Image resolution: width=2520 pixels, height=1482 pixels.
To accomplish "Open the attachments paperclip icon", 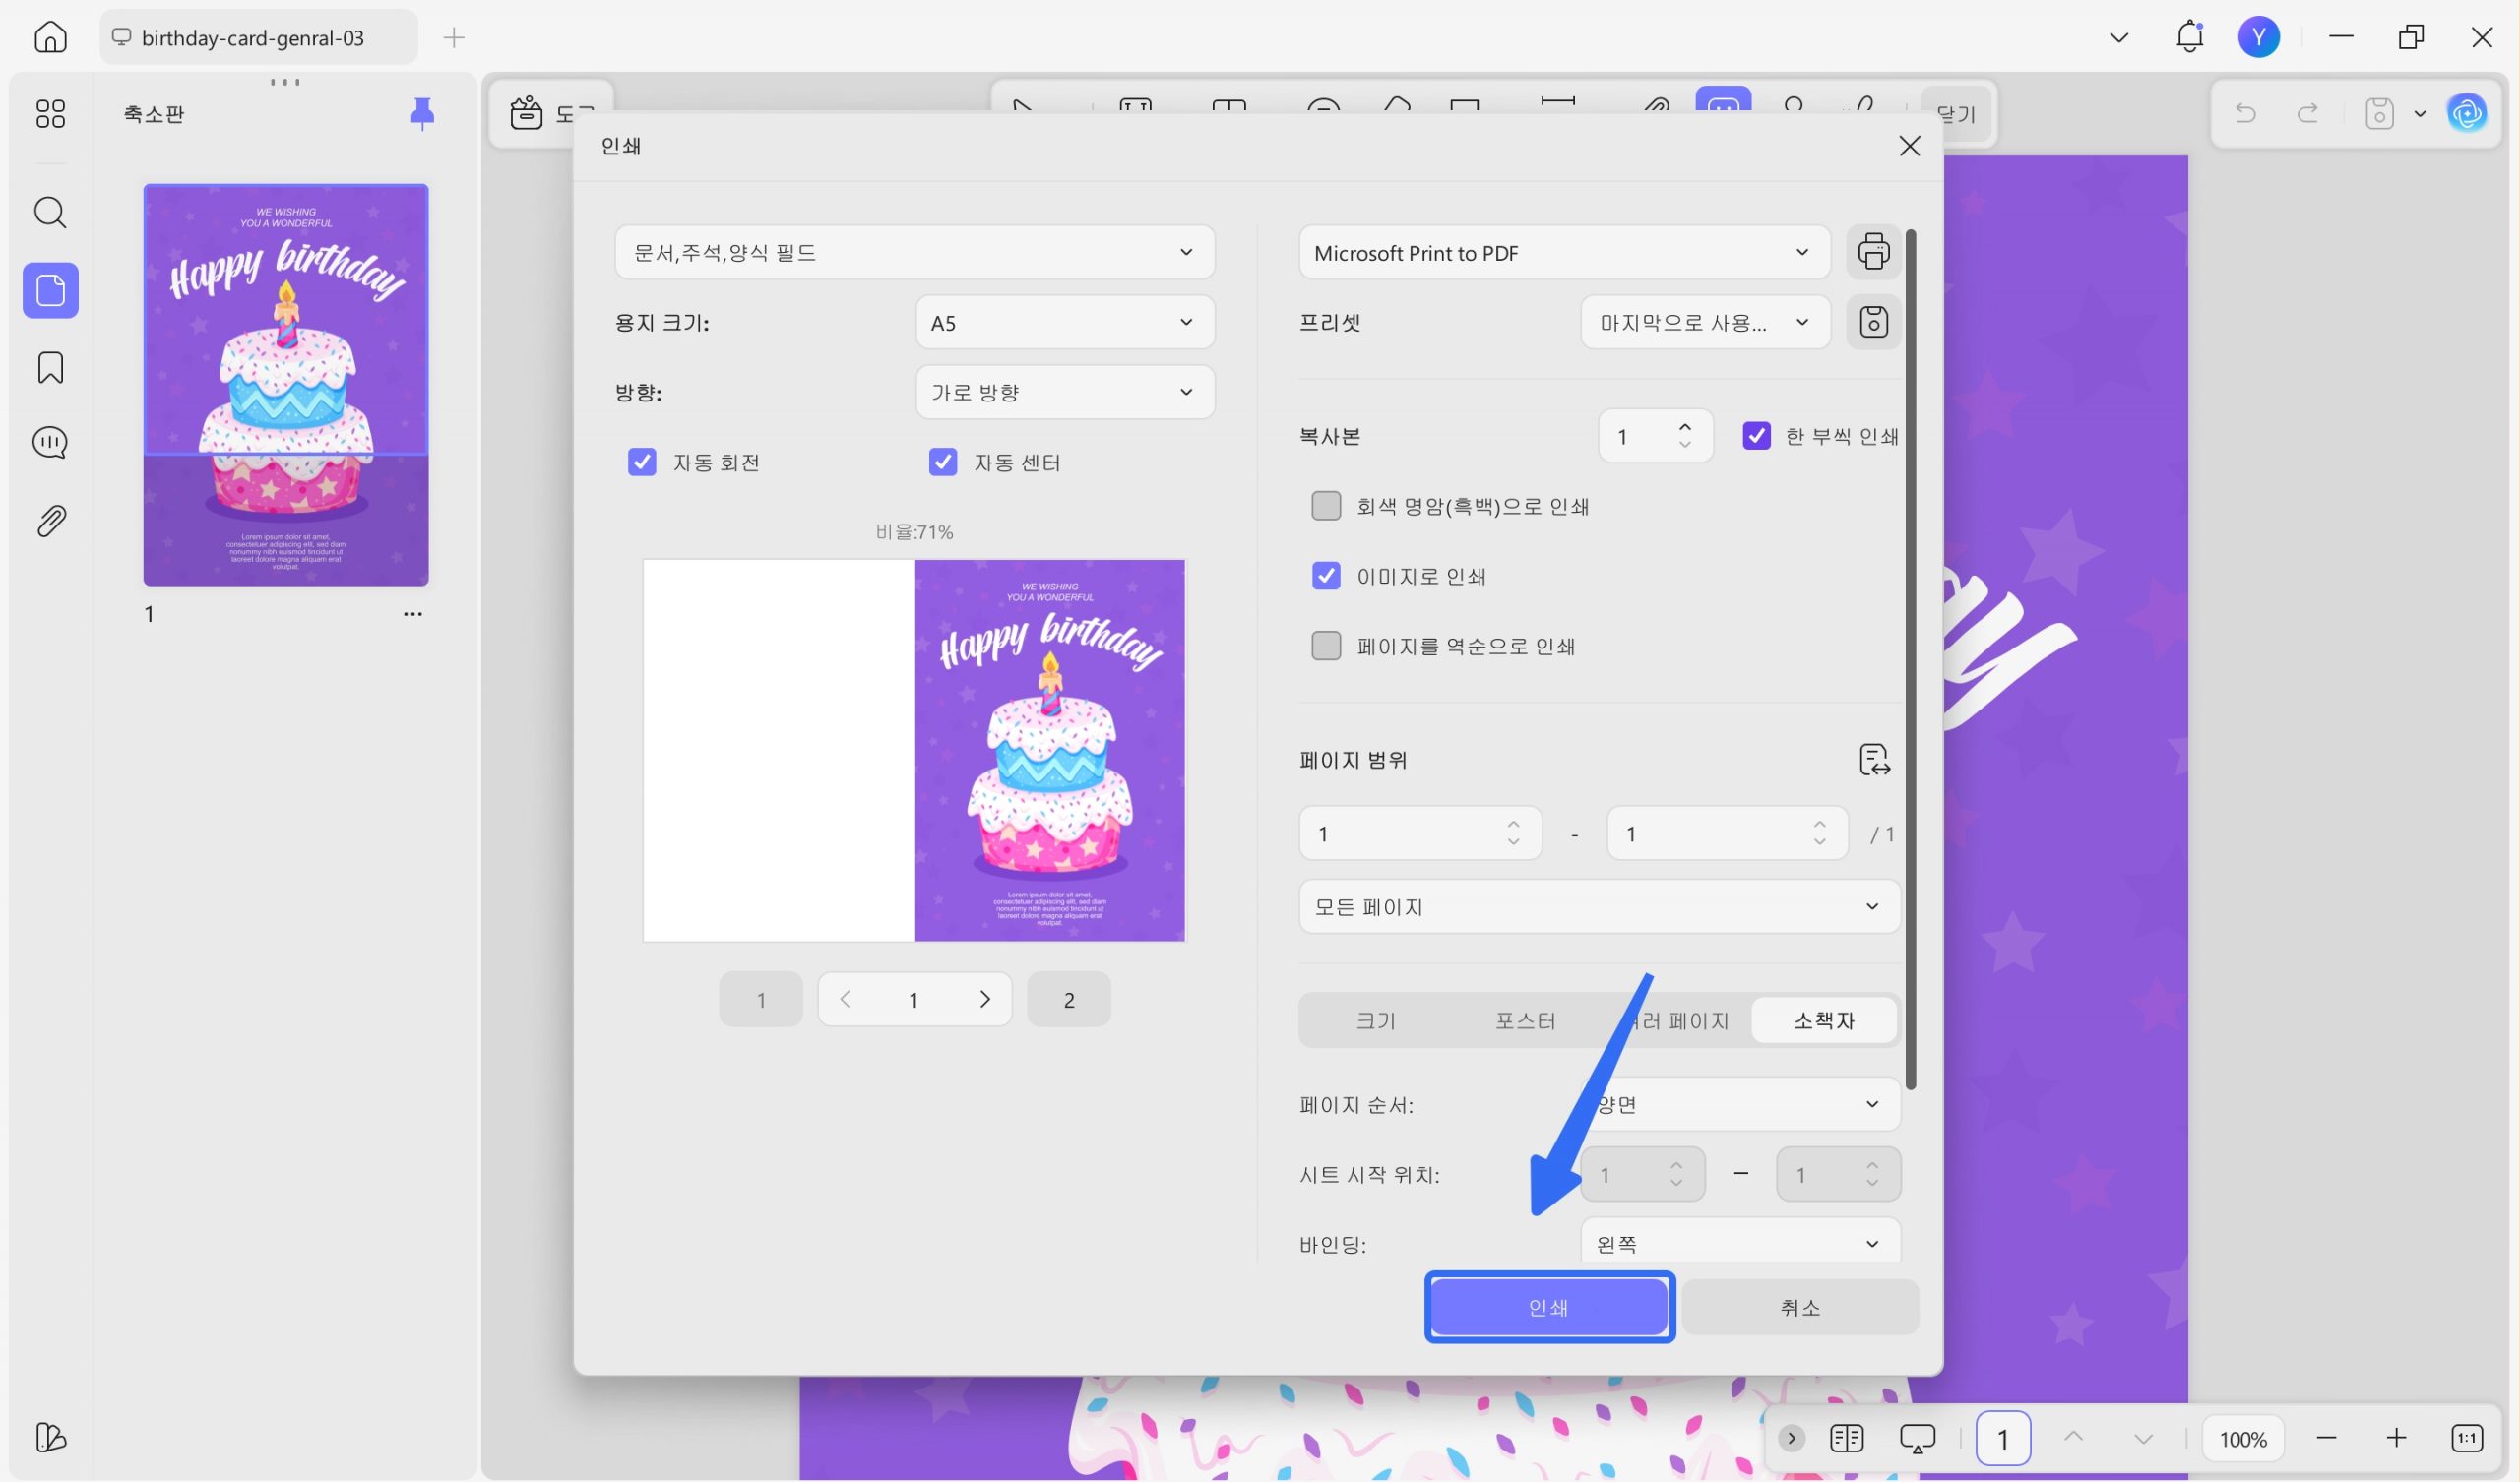I will tap(50, 520).
